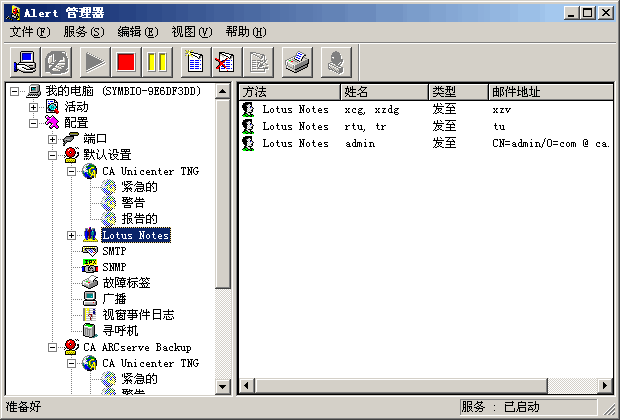Click the delete item toolbar icon
Image resolution: width=620 pixels, height=420 pixels.
pos(226,62)
